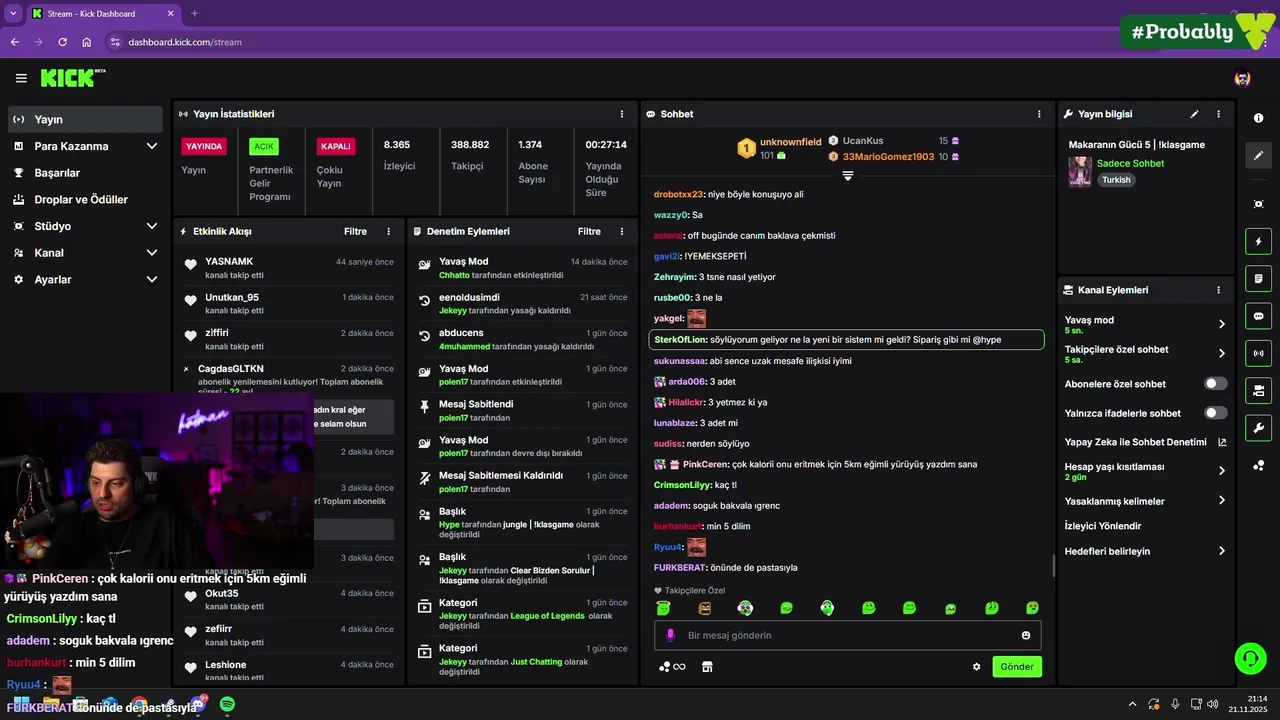Toggle the notes panel icon in the right rail
This screenshot has height=720, width=1280.
click(x=1258, y=278)
